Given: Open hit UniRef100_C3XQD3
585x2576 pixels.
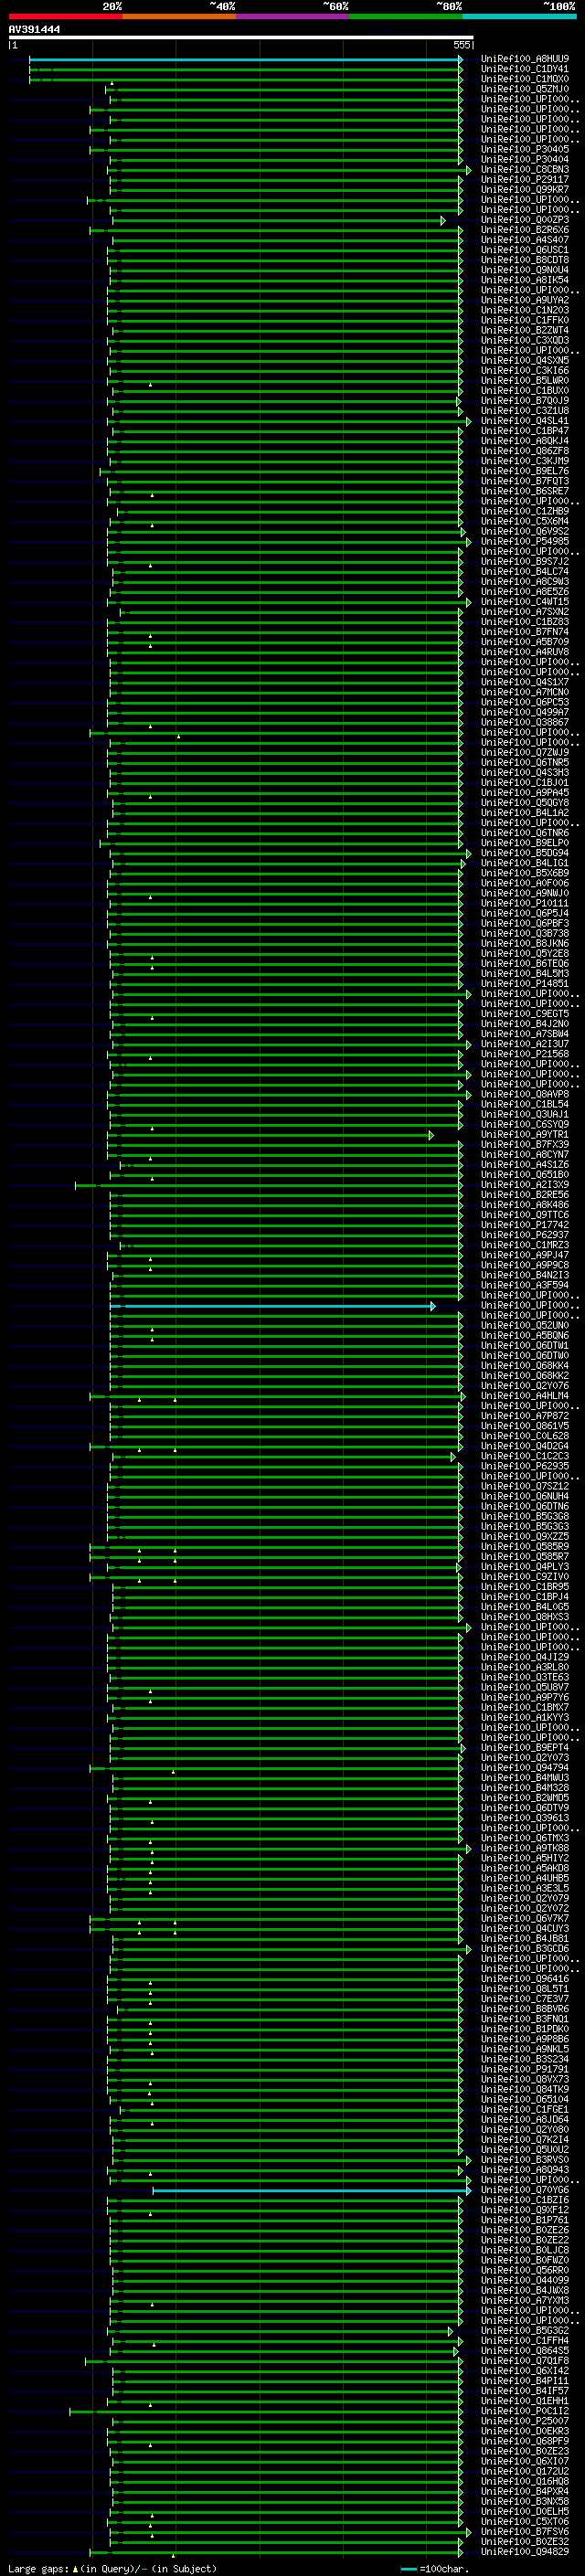Looking at the screenshot, I should (525, 340).
